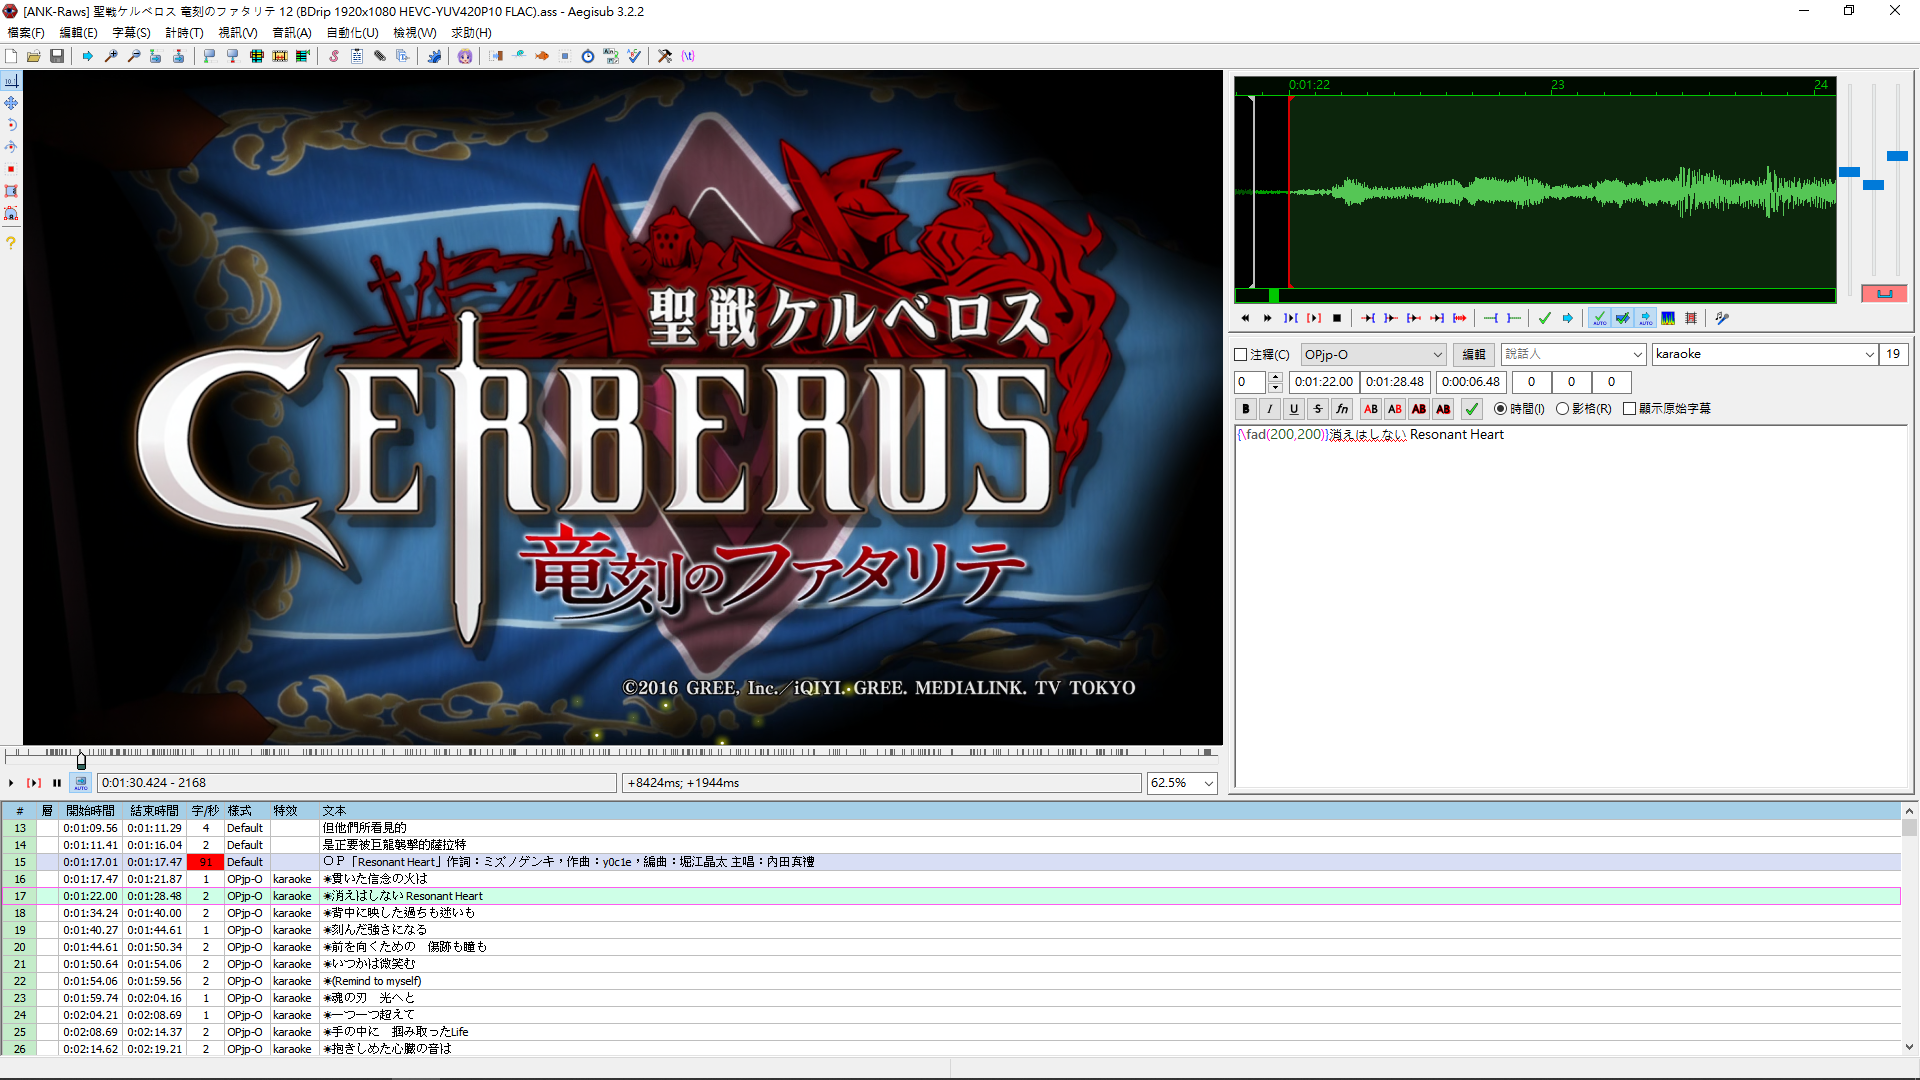This screenshot has height=1080, width=1920.
Task: Launch ASSDraw3 anime face icon
Action: (465, 56)
